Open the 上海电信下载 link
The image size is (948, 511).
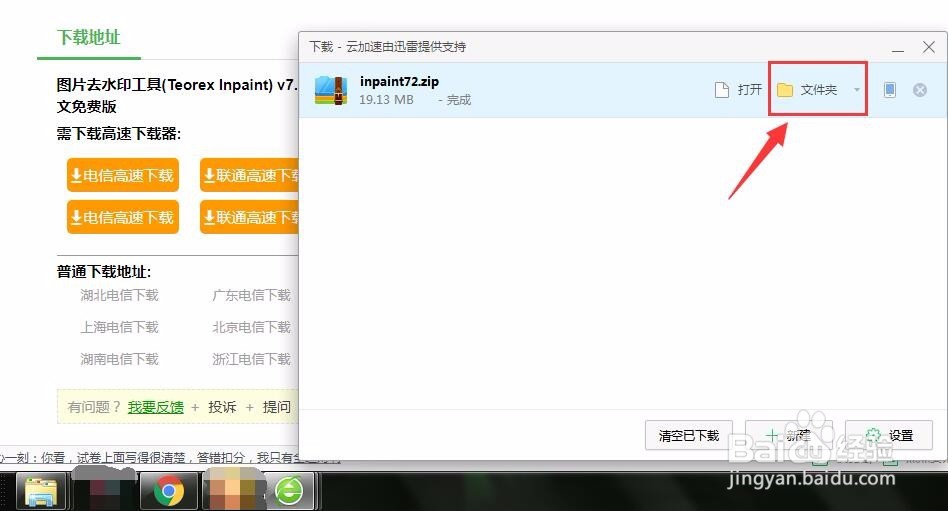(x=119, y=327)
